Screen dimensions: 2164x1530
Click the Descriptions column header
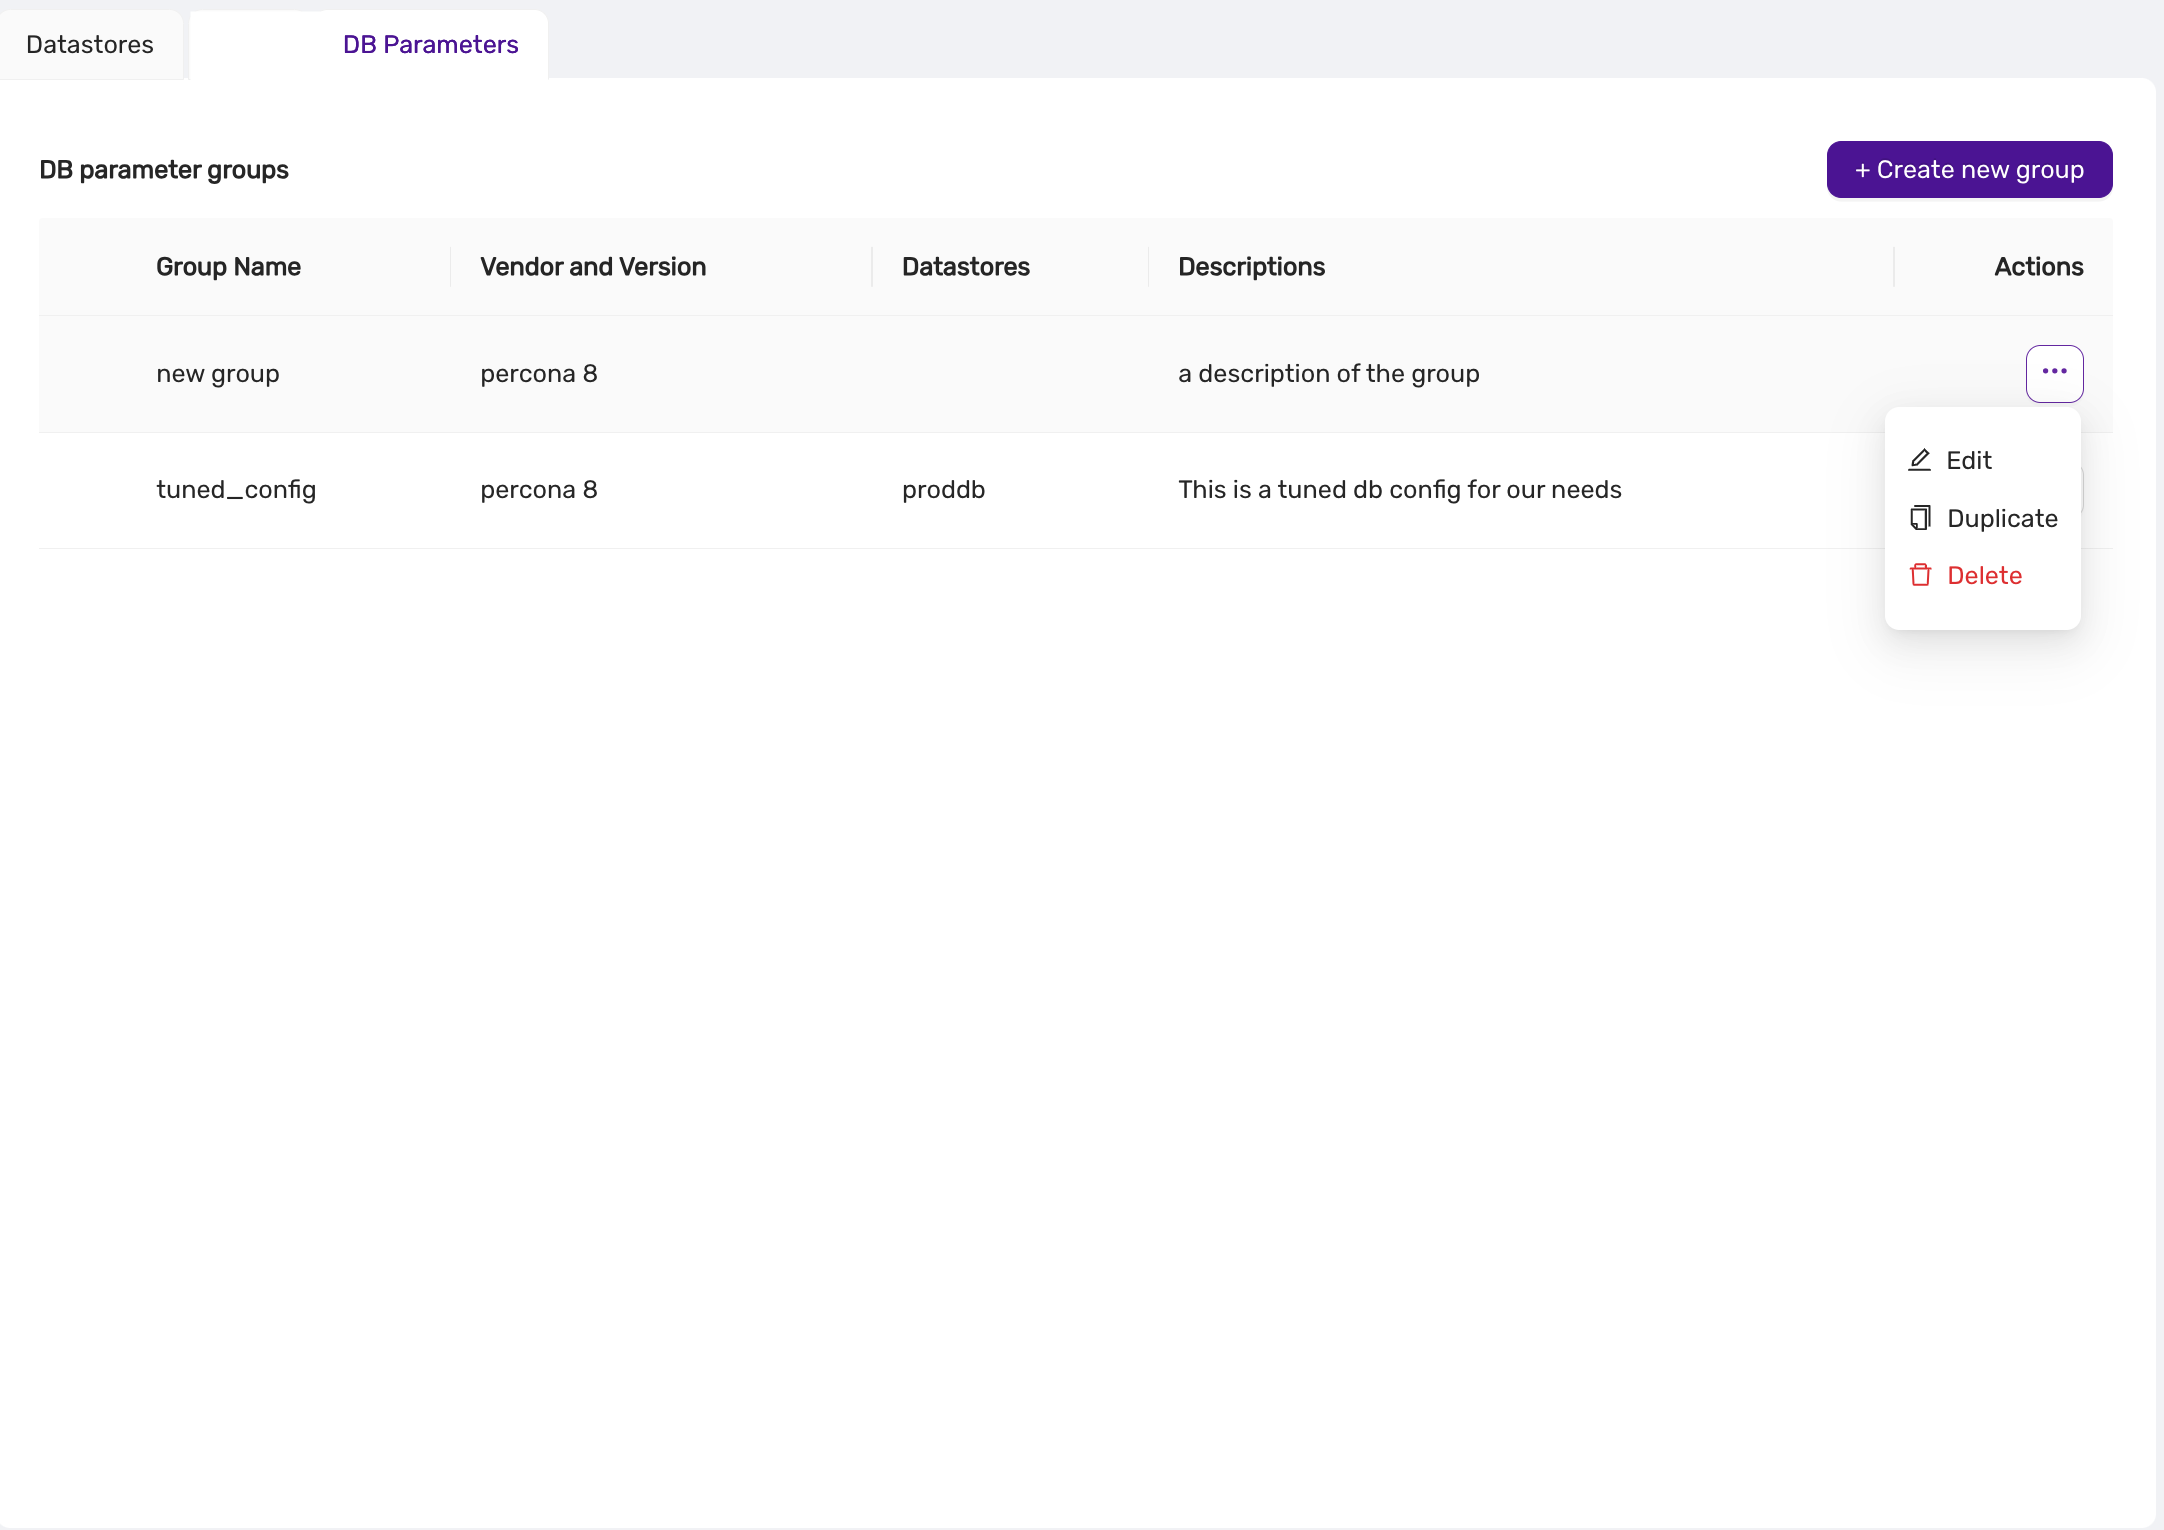[1251, 267]
